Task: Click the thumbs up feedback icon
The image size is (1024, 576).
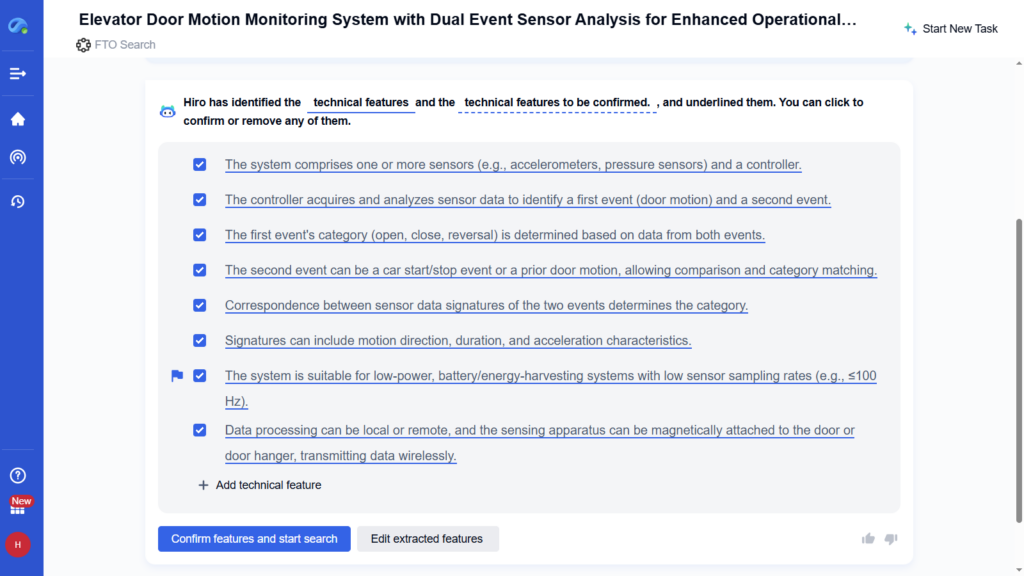Action: point(868,539)
